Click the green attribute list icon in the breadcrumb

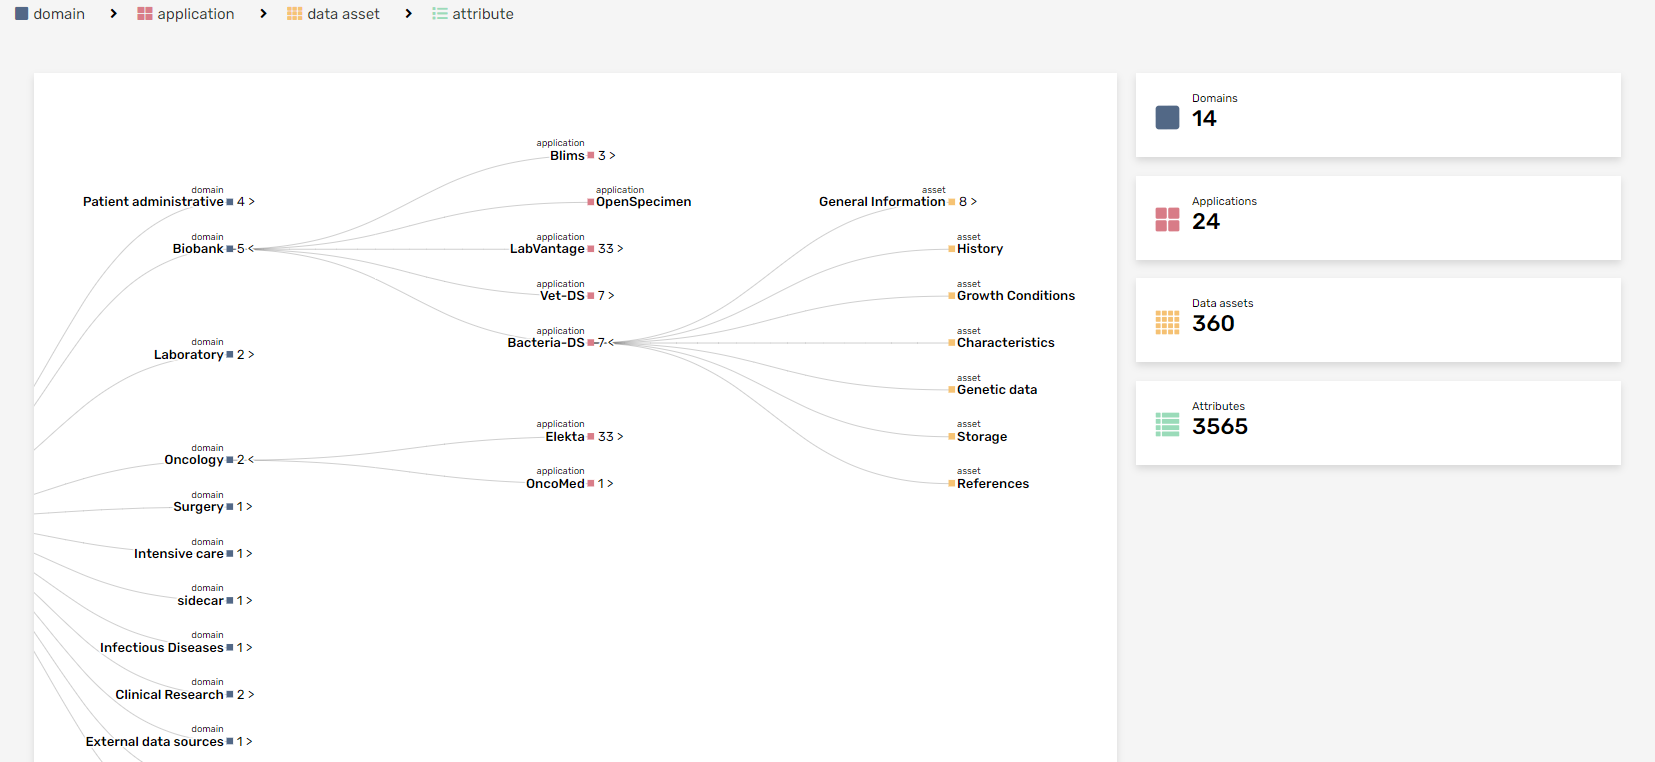click(x=440, y=14)
